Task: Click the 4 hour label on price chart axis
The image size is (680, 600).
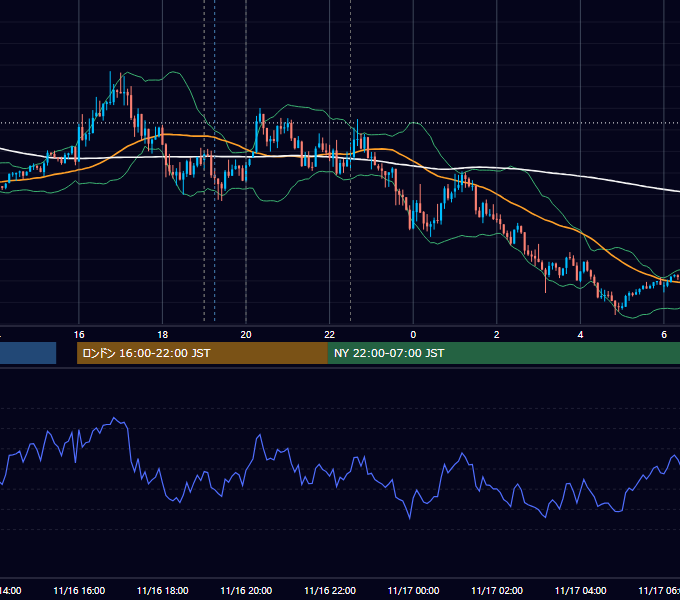Action: pyautogui.click(x=580, y=335)
